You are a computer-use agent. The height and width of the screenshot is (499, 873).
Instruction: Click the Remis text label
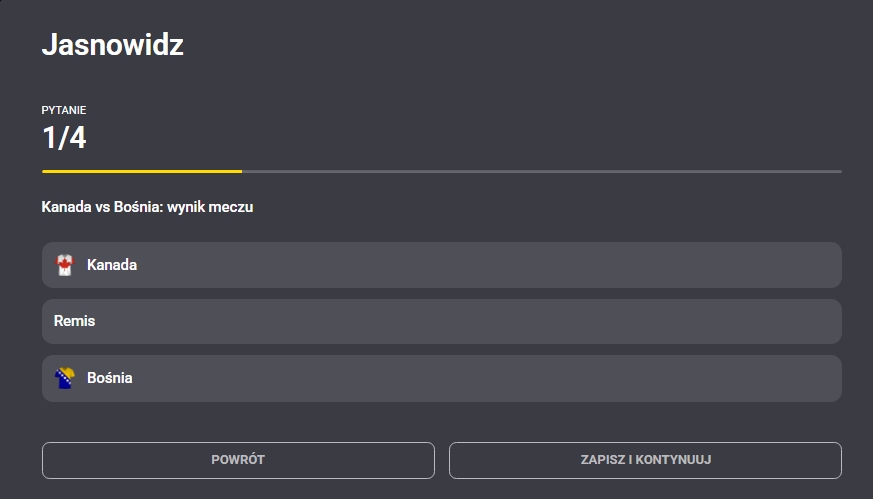(x=74, y=321)
